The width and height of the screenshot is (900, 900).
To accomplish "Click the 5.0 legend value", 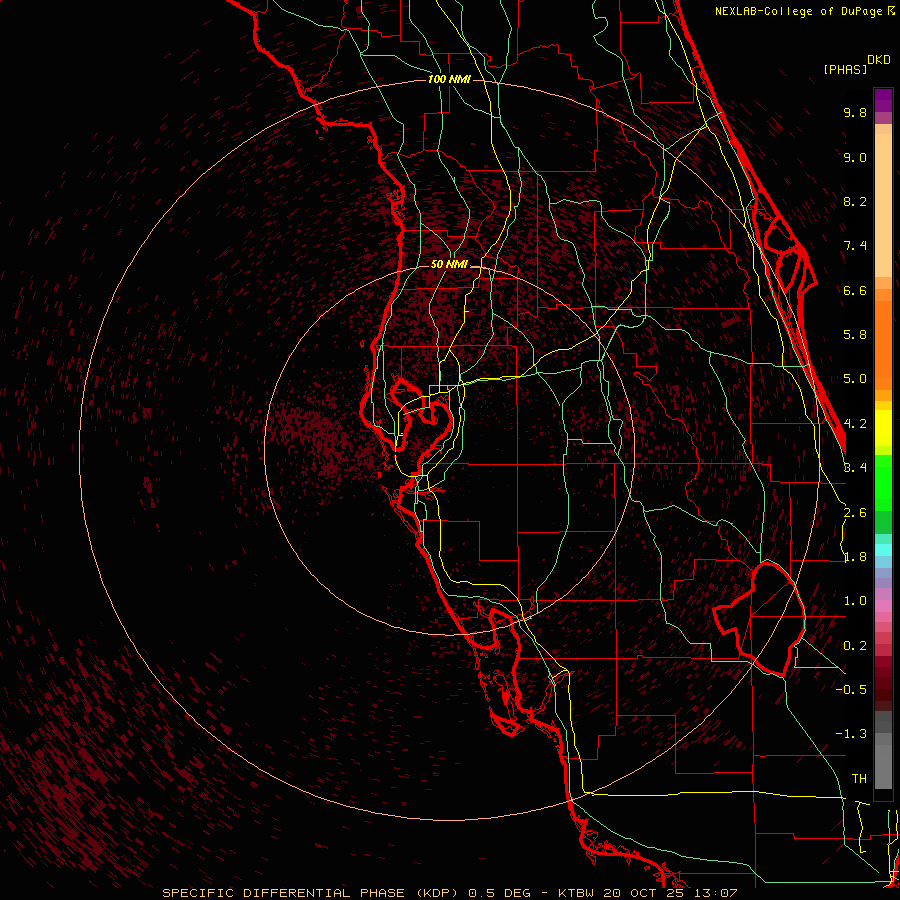I will click(855, 379).
